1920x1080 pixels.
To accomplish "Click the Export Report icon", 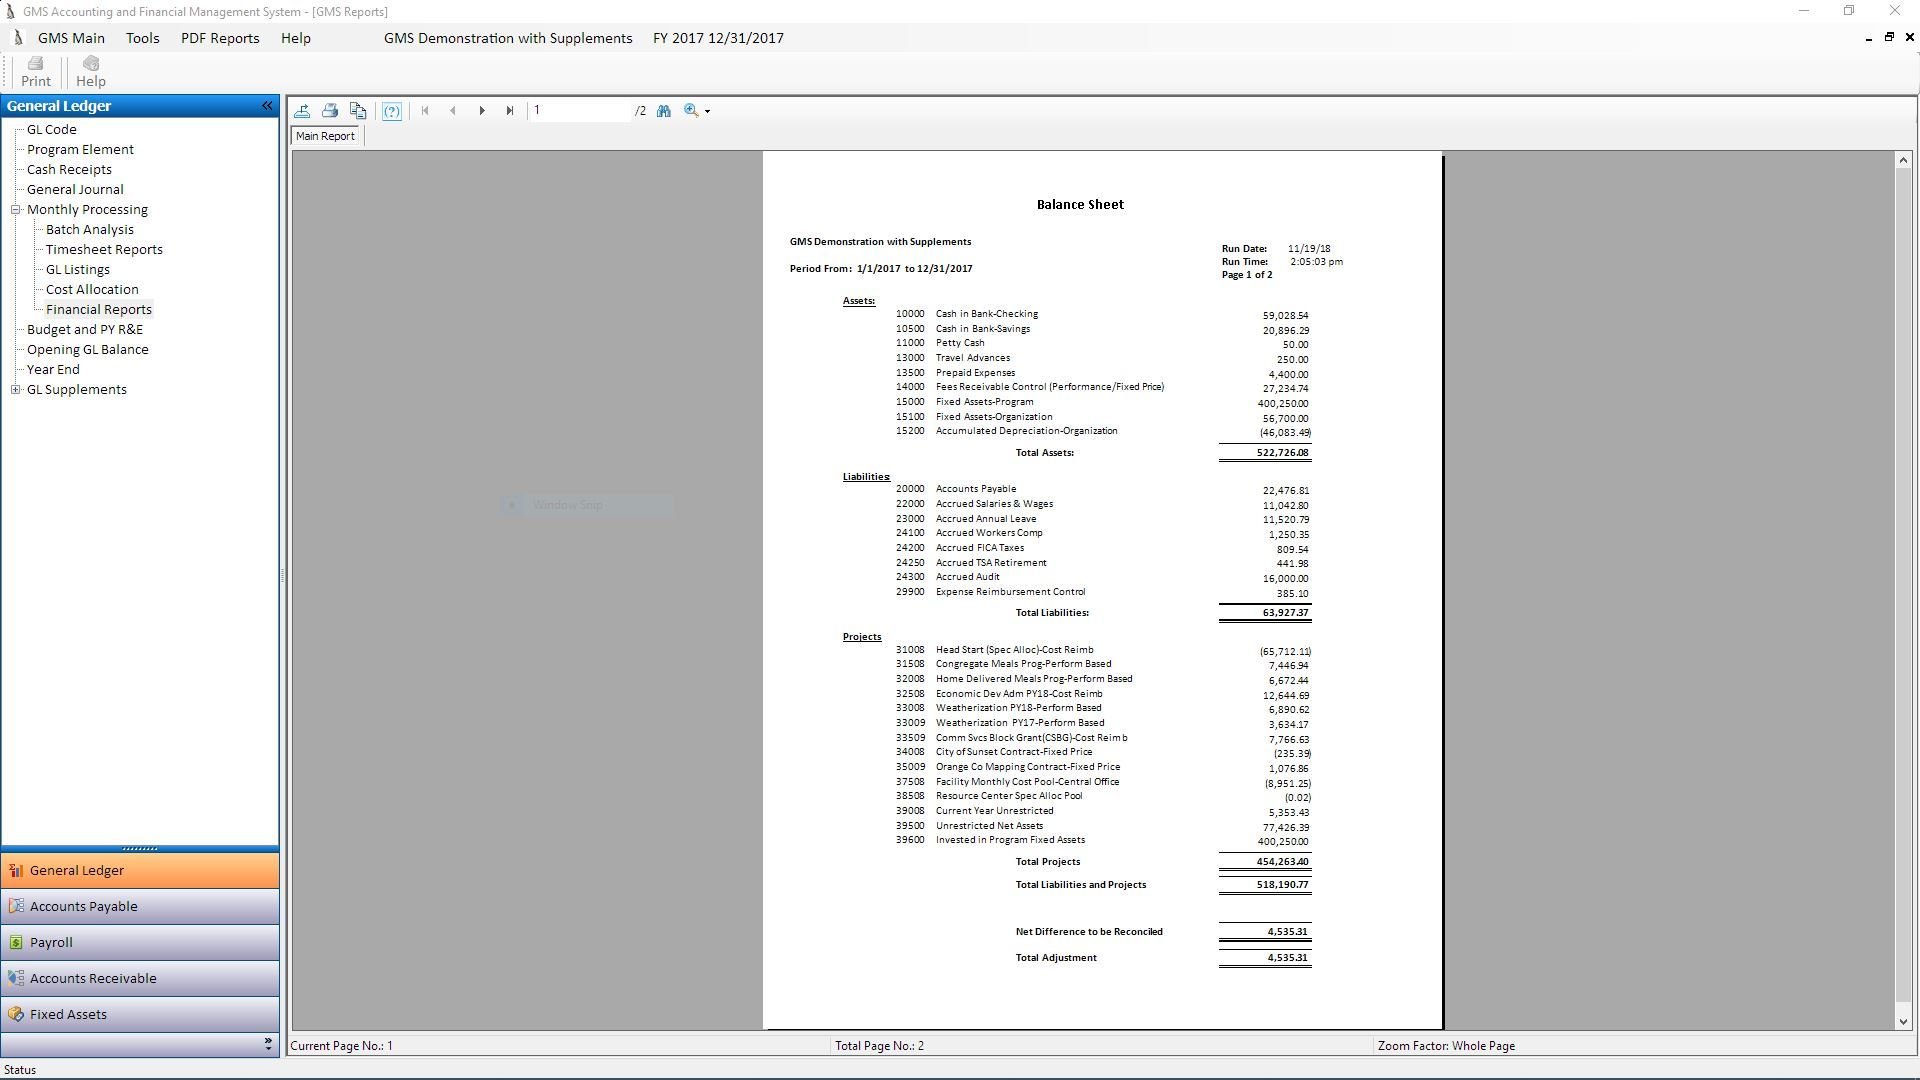I will pos(302,111).
